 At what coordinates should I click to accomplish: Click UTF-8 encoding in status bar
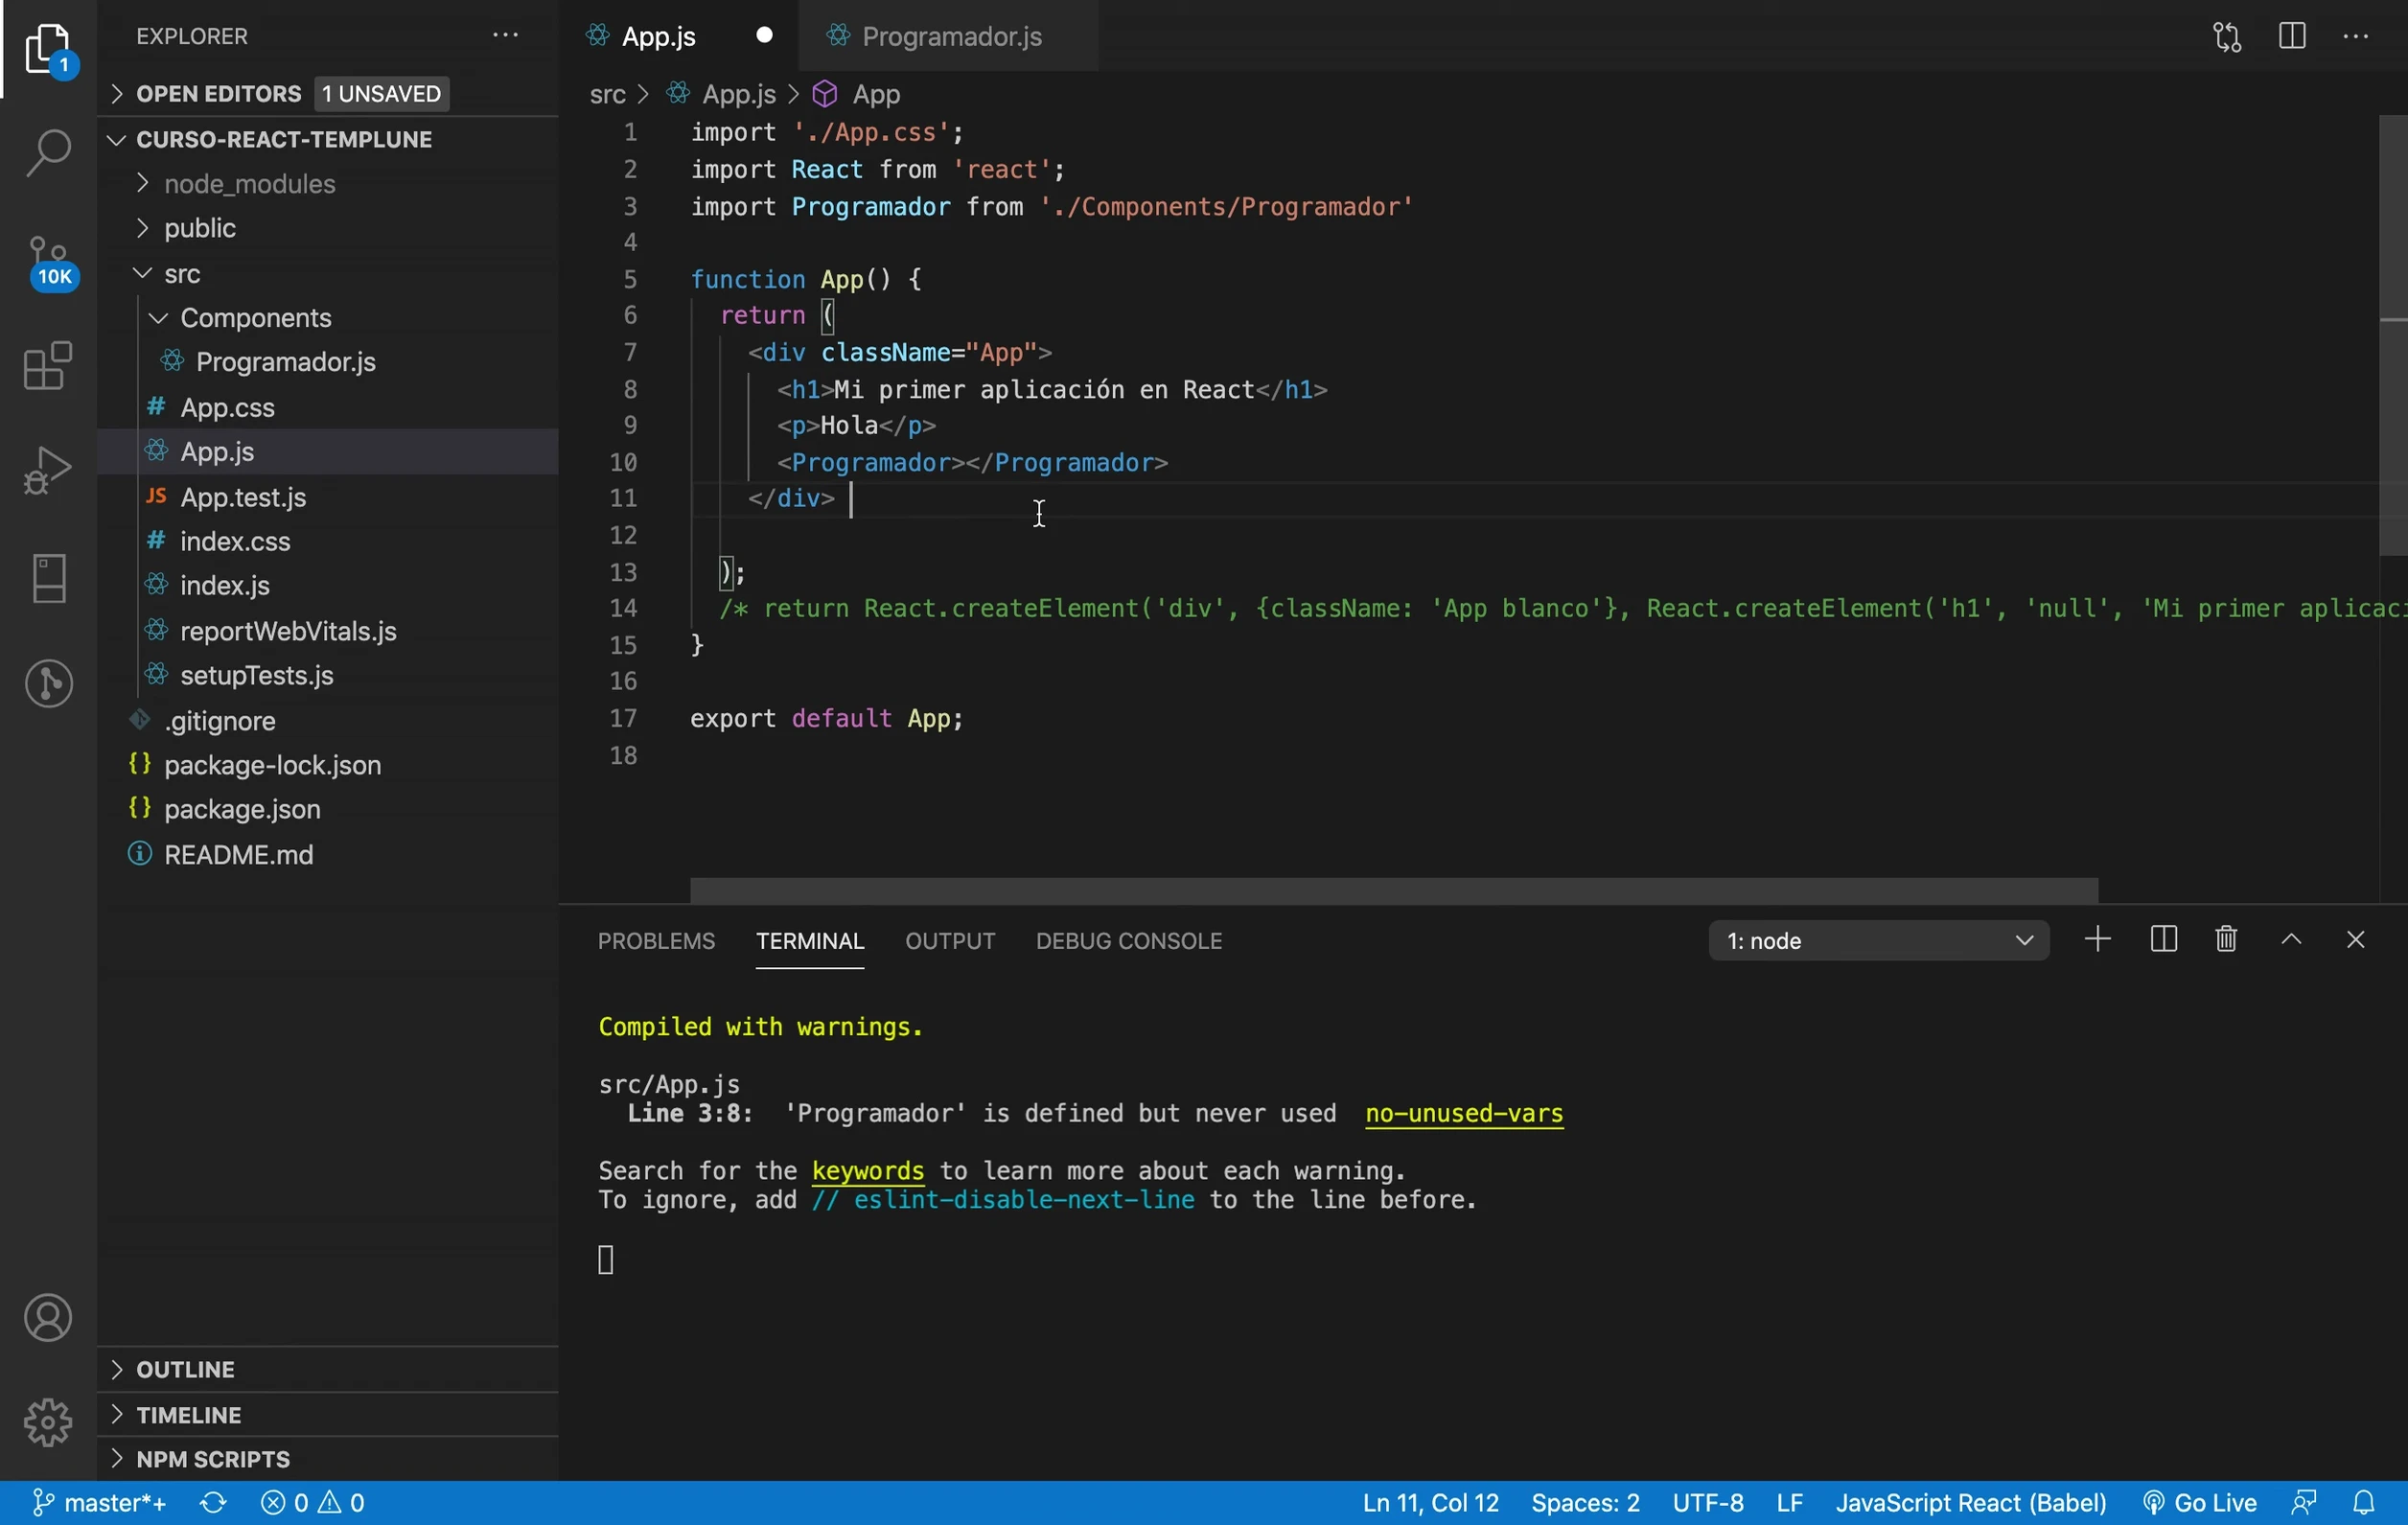(1708, 1503)
